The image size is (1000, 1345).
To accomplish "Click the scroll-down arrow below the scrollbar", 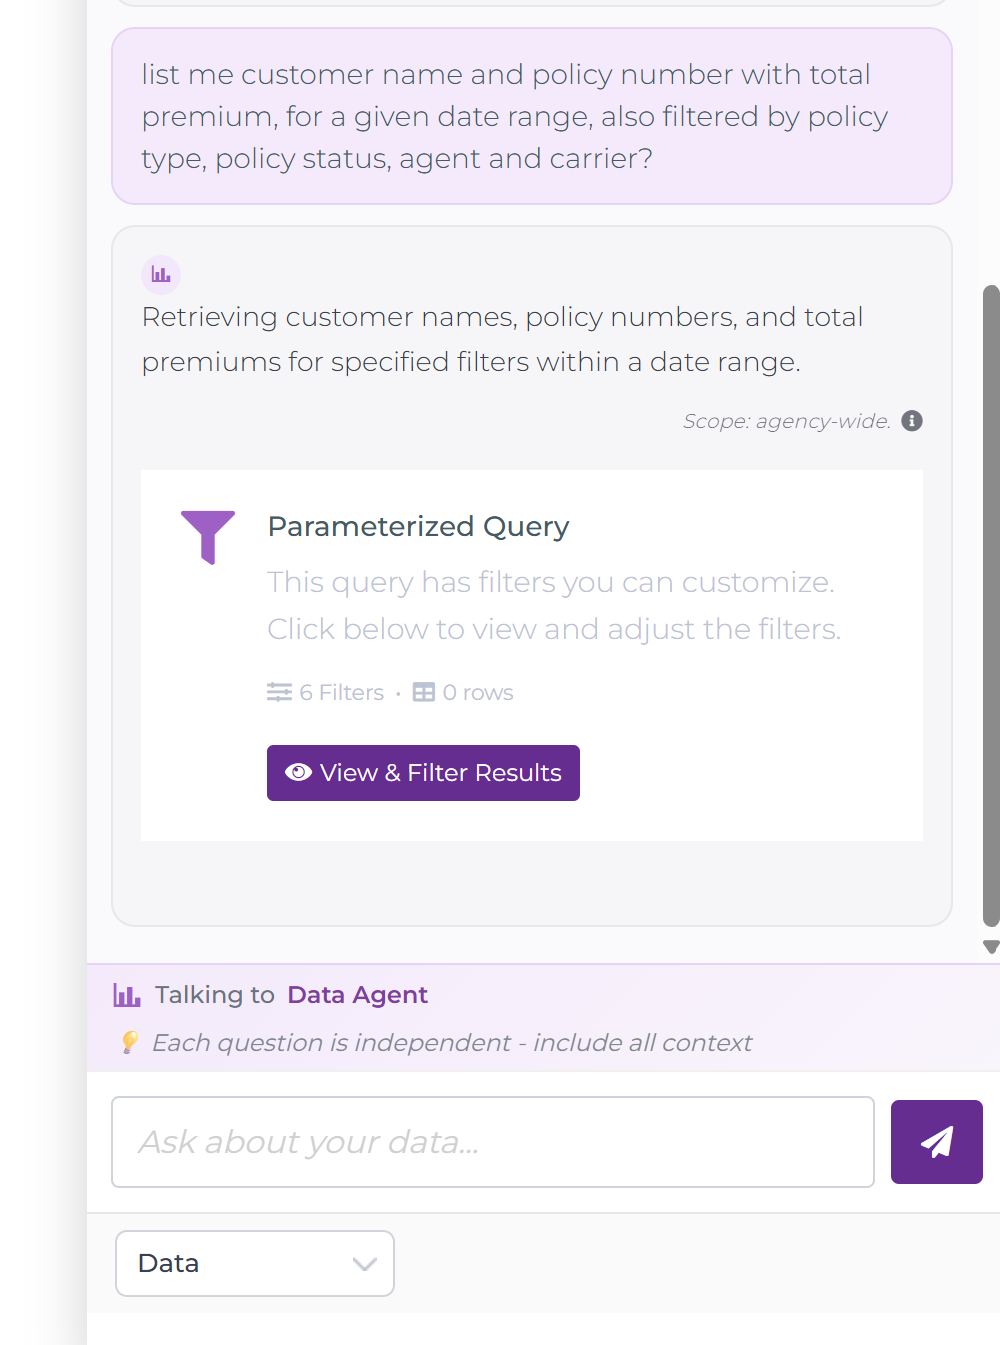I will 989,946.
